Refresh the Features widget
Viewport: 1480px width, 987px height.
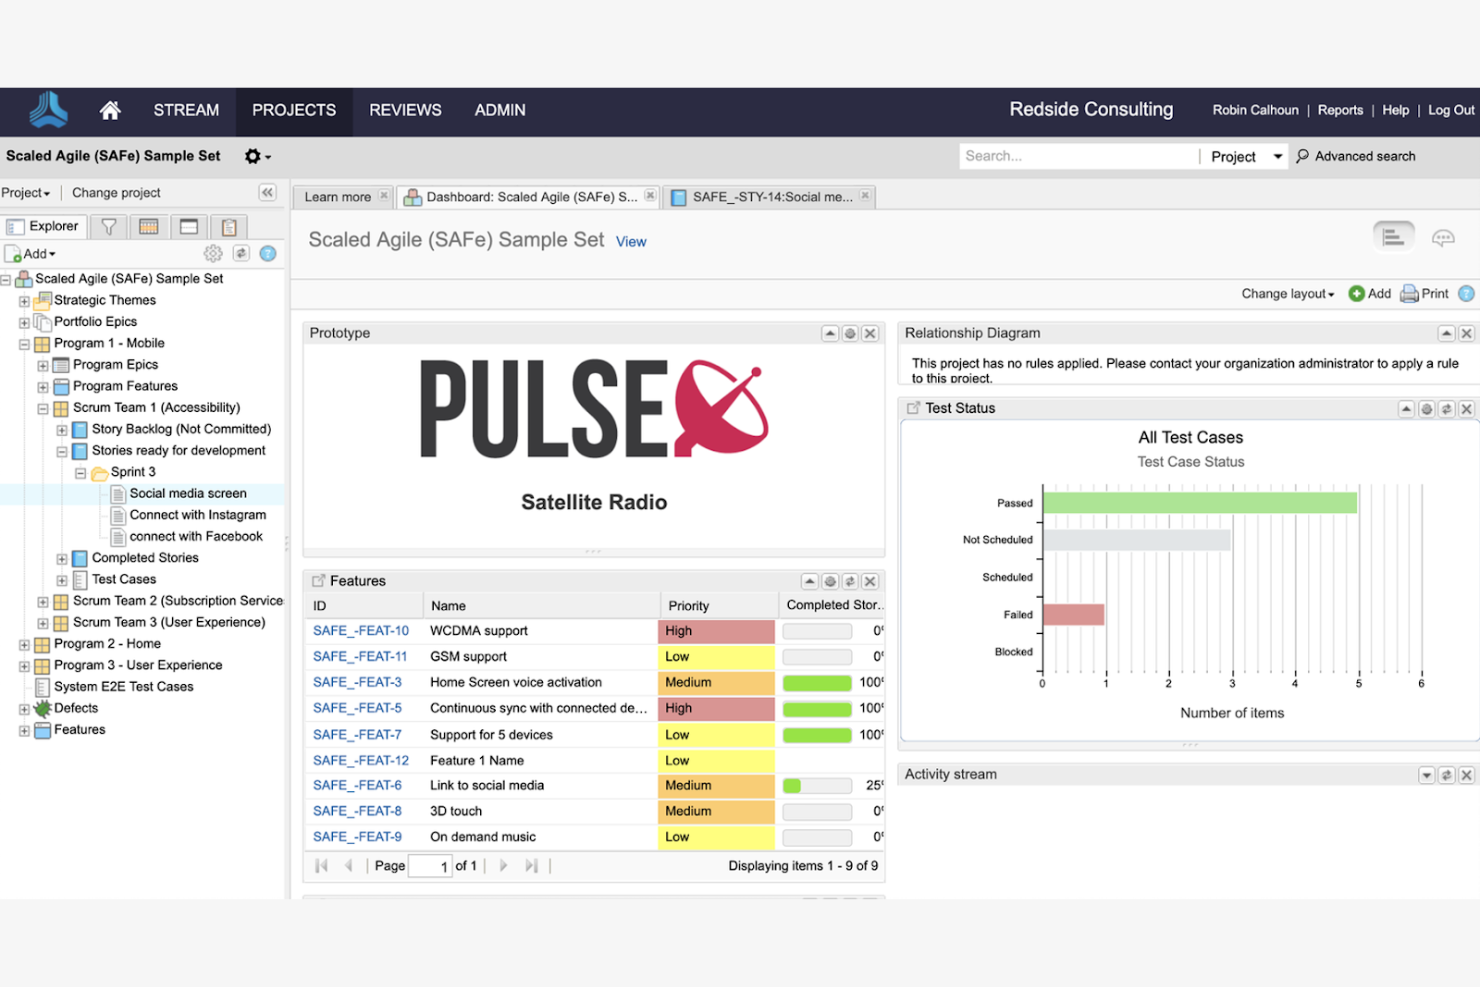click(850, 582)
